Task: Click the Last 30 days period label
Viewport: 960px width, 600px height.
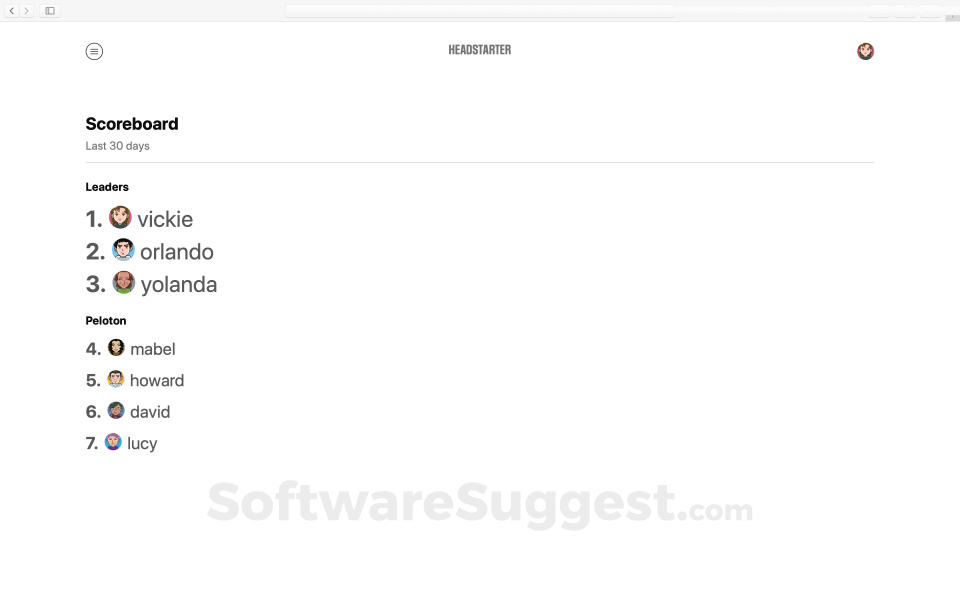Action: [117, 146]
